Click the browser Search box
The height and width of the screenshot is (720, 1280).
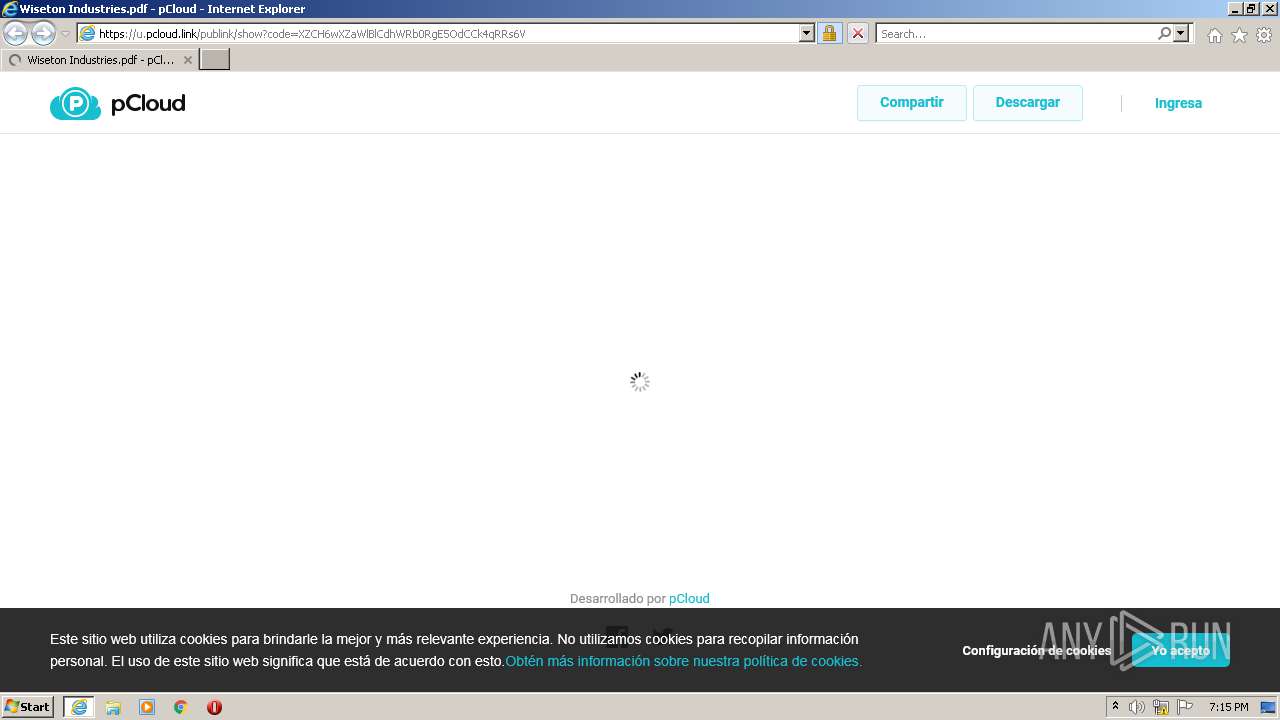point(1017,34)
